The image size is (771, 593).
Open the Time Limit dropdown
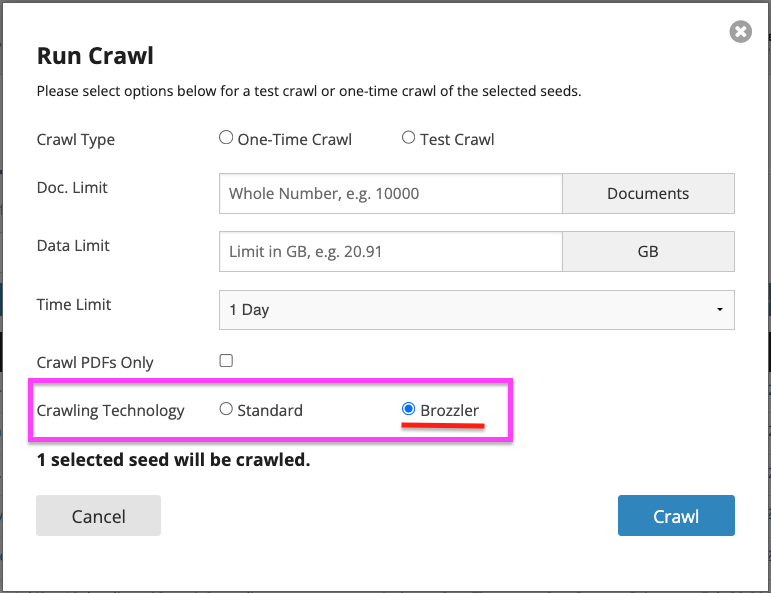pyautogui.click(x=476, y=310)
